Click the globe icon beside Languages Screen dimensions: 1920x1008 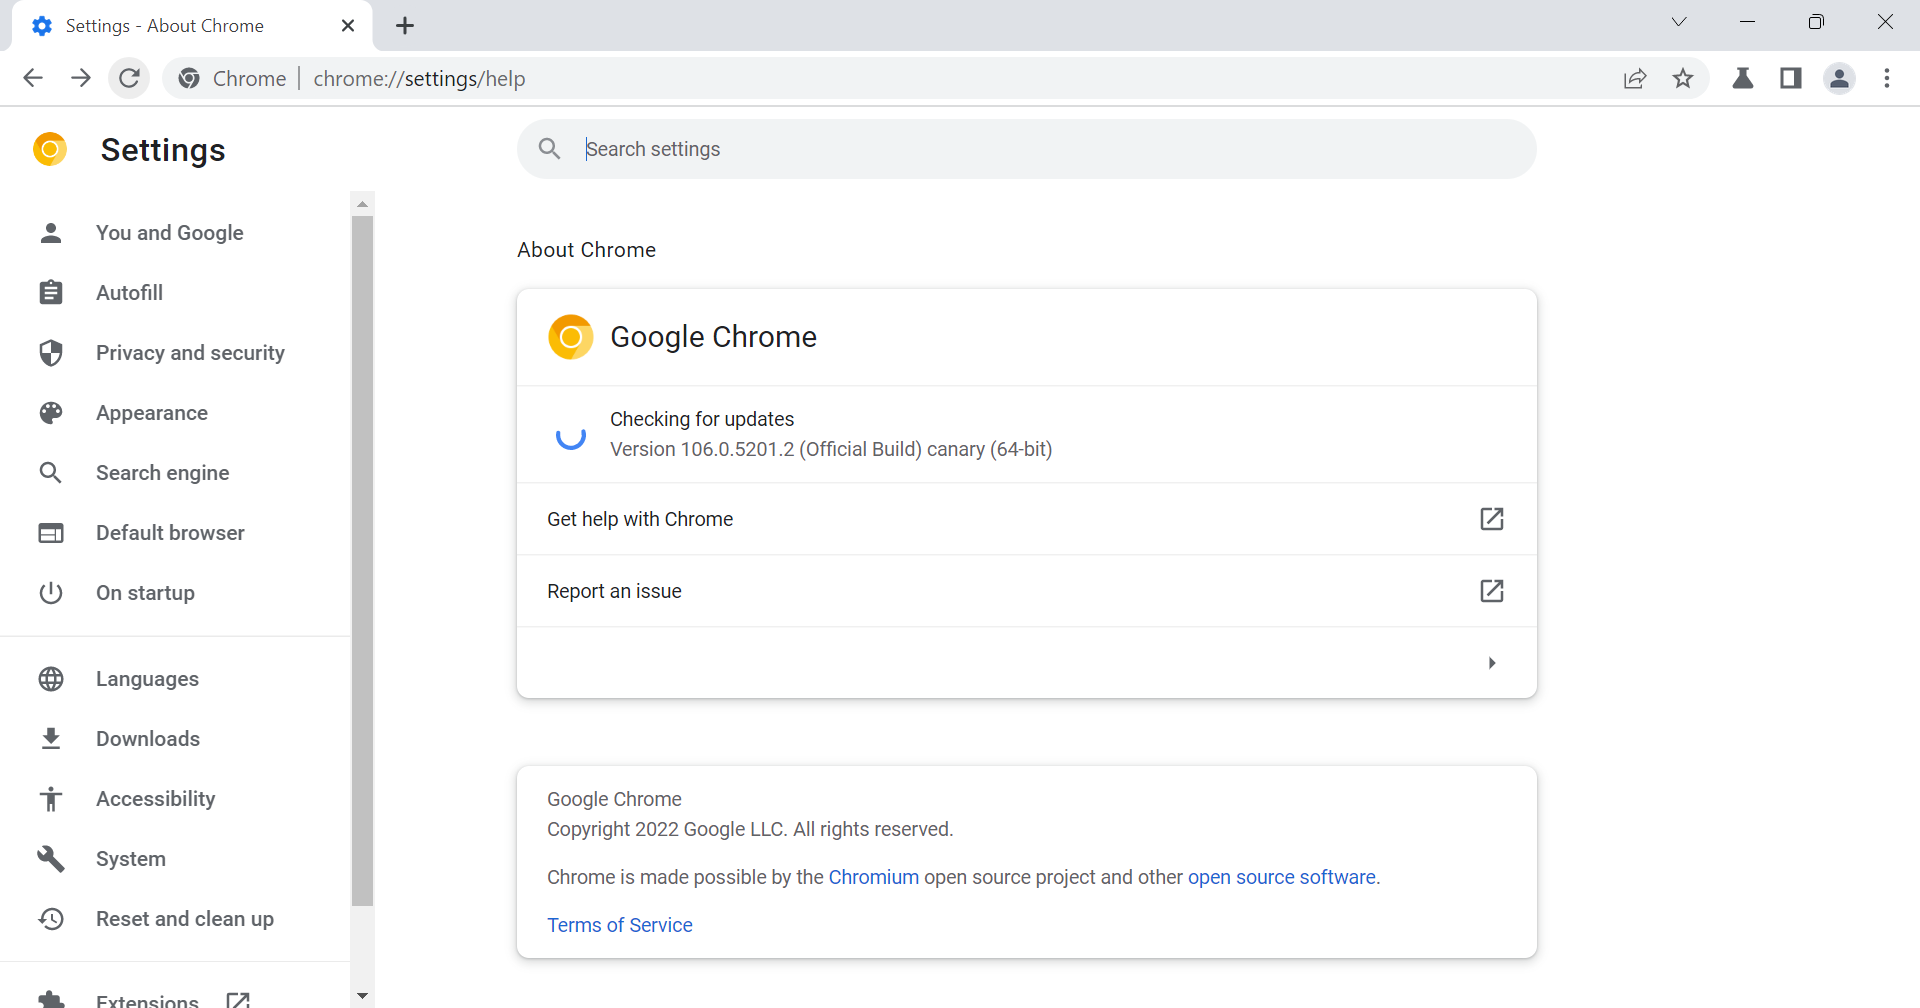51,679
